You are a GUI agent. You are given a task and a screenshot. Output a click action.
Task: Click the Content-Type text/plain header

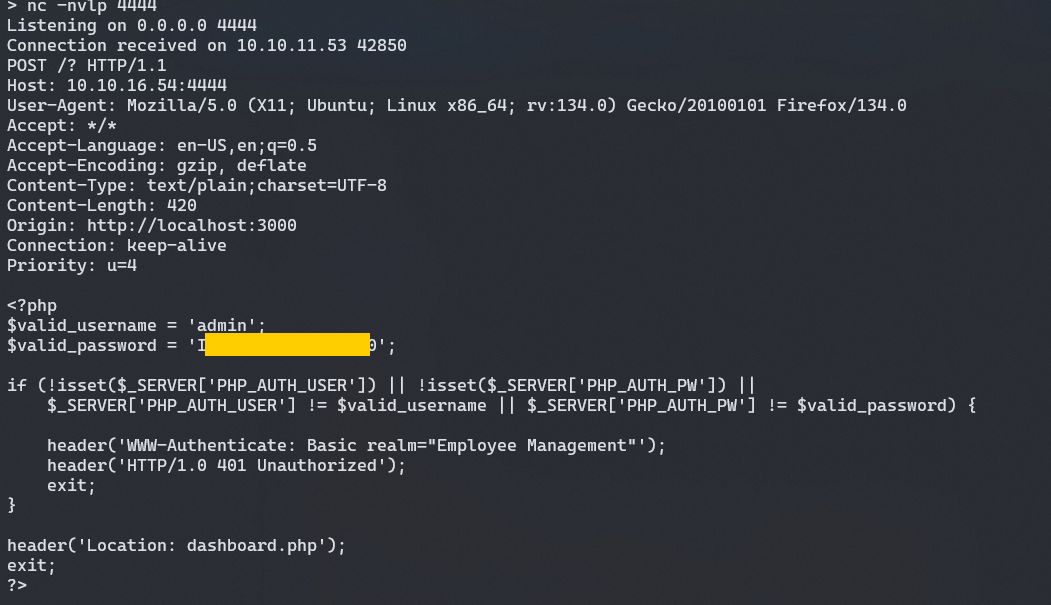pos(196,185)
